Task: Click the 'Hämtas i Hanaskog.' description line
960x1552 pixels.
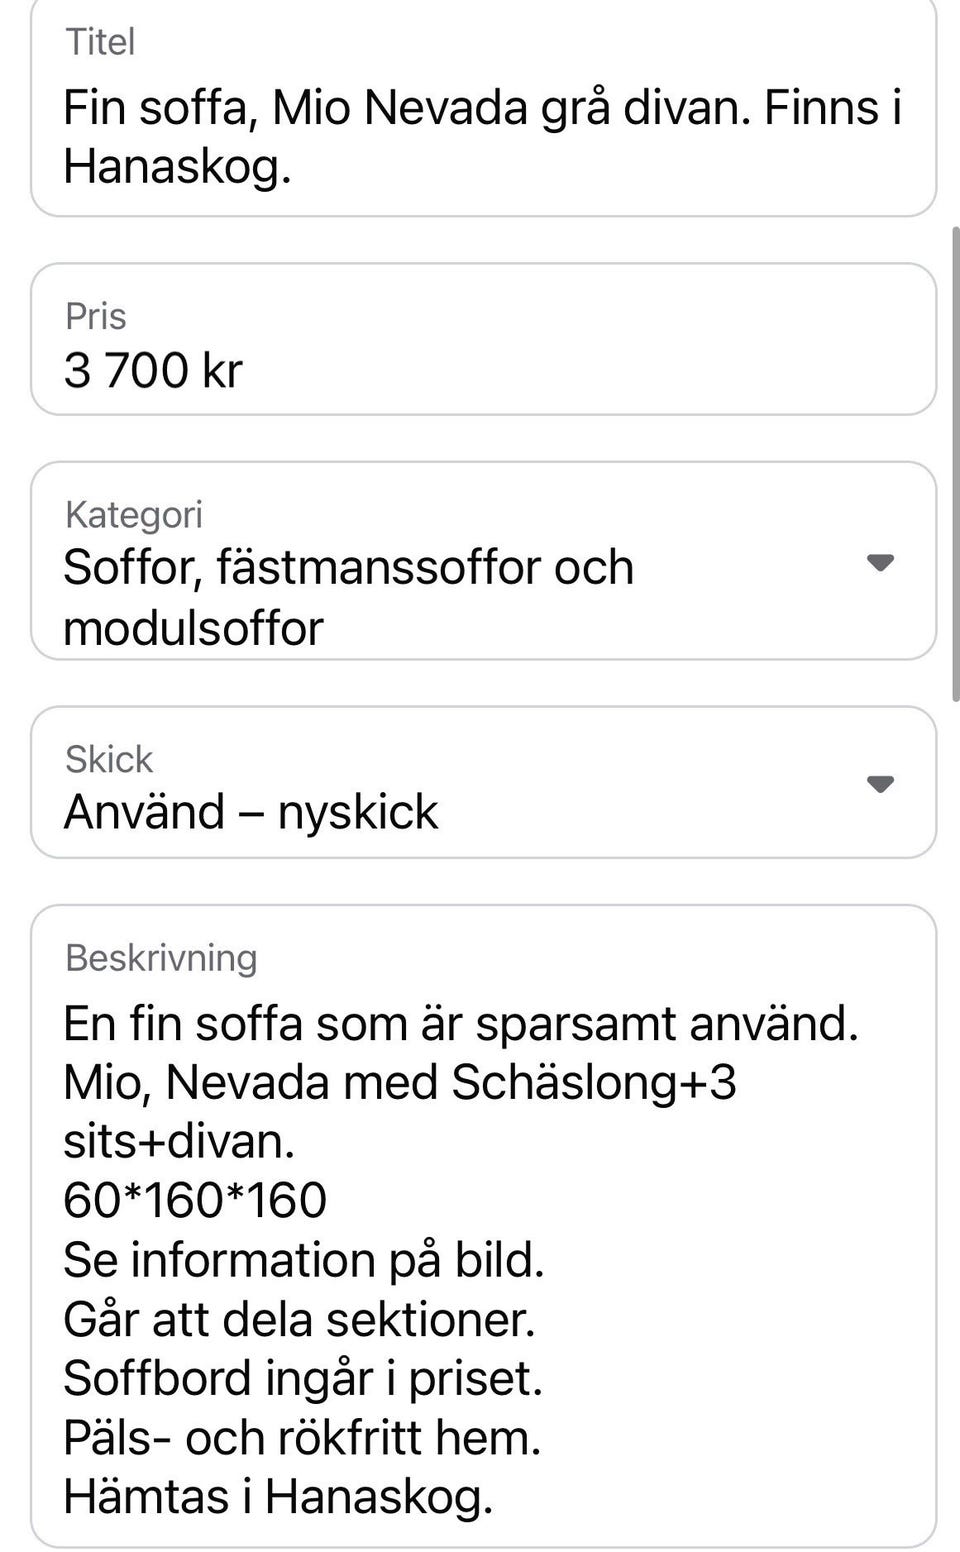Action: pos(278,1497)
